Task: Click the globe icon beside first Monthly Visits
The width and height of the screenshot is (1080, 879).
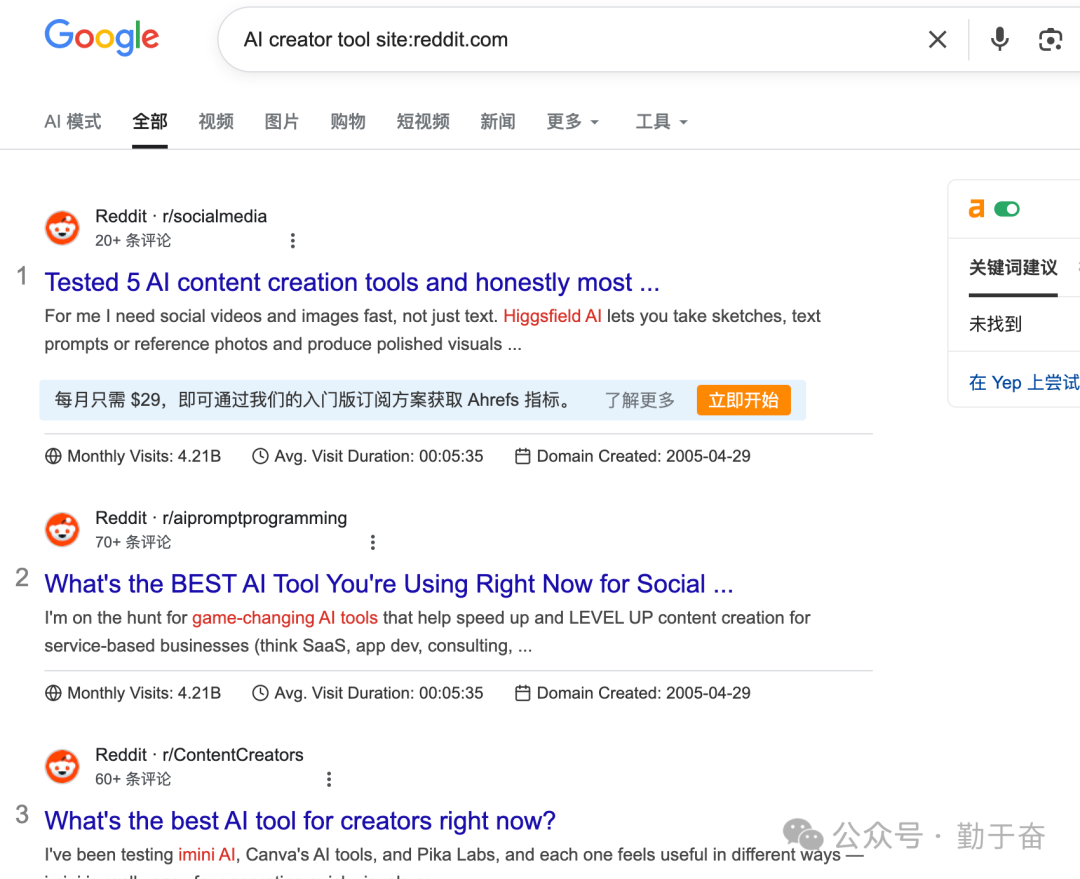Action: tap(53, 456)
